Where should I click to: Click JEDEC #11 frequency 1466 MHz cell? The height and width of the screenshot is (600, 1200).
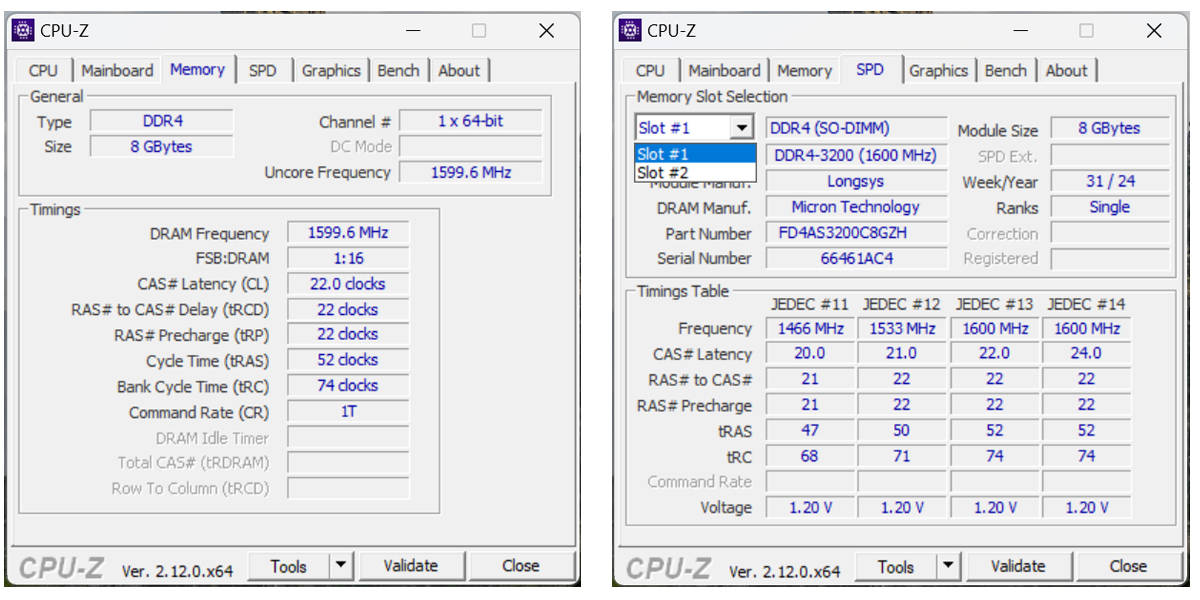[810, 328]
